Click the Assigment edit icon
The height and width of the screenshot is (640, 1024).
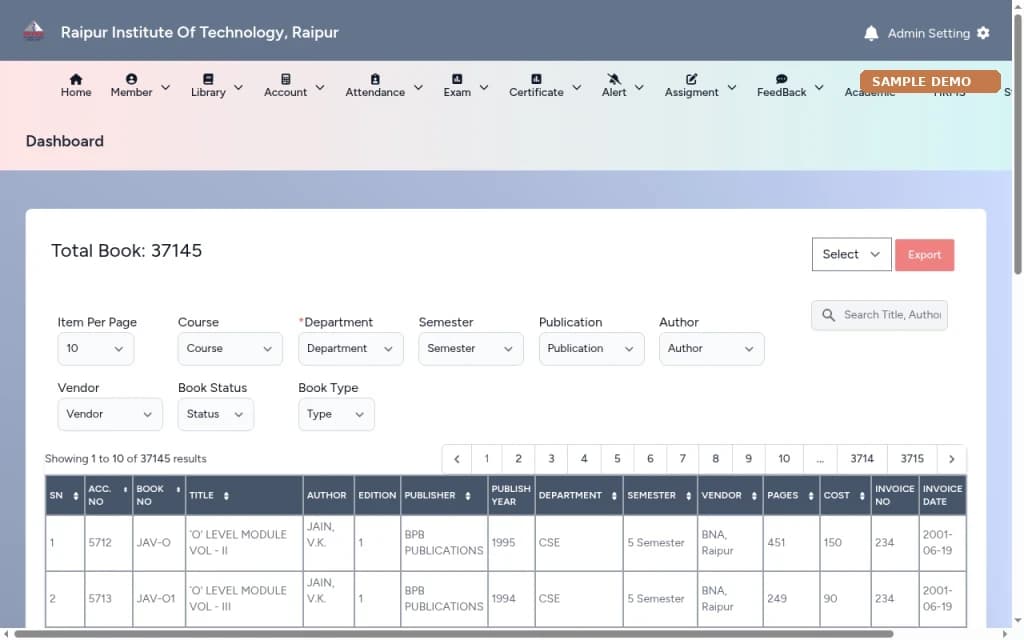[691, 79]
